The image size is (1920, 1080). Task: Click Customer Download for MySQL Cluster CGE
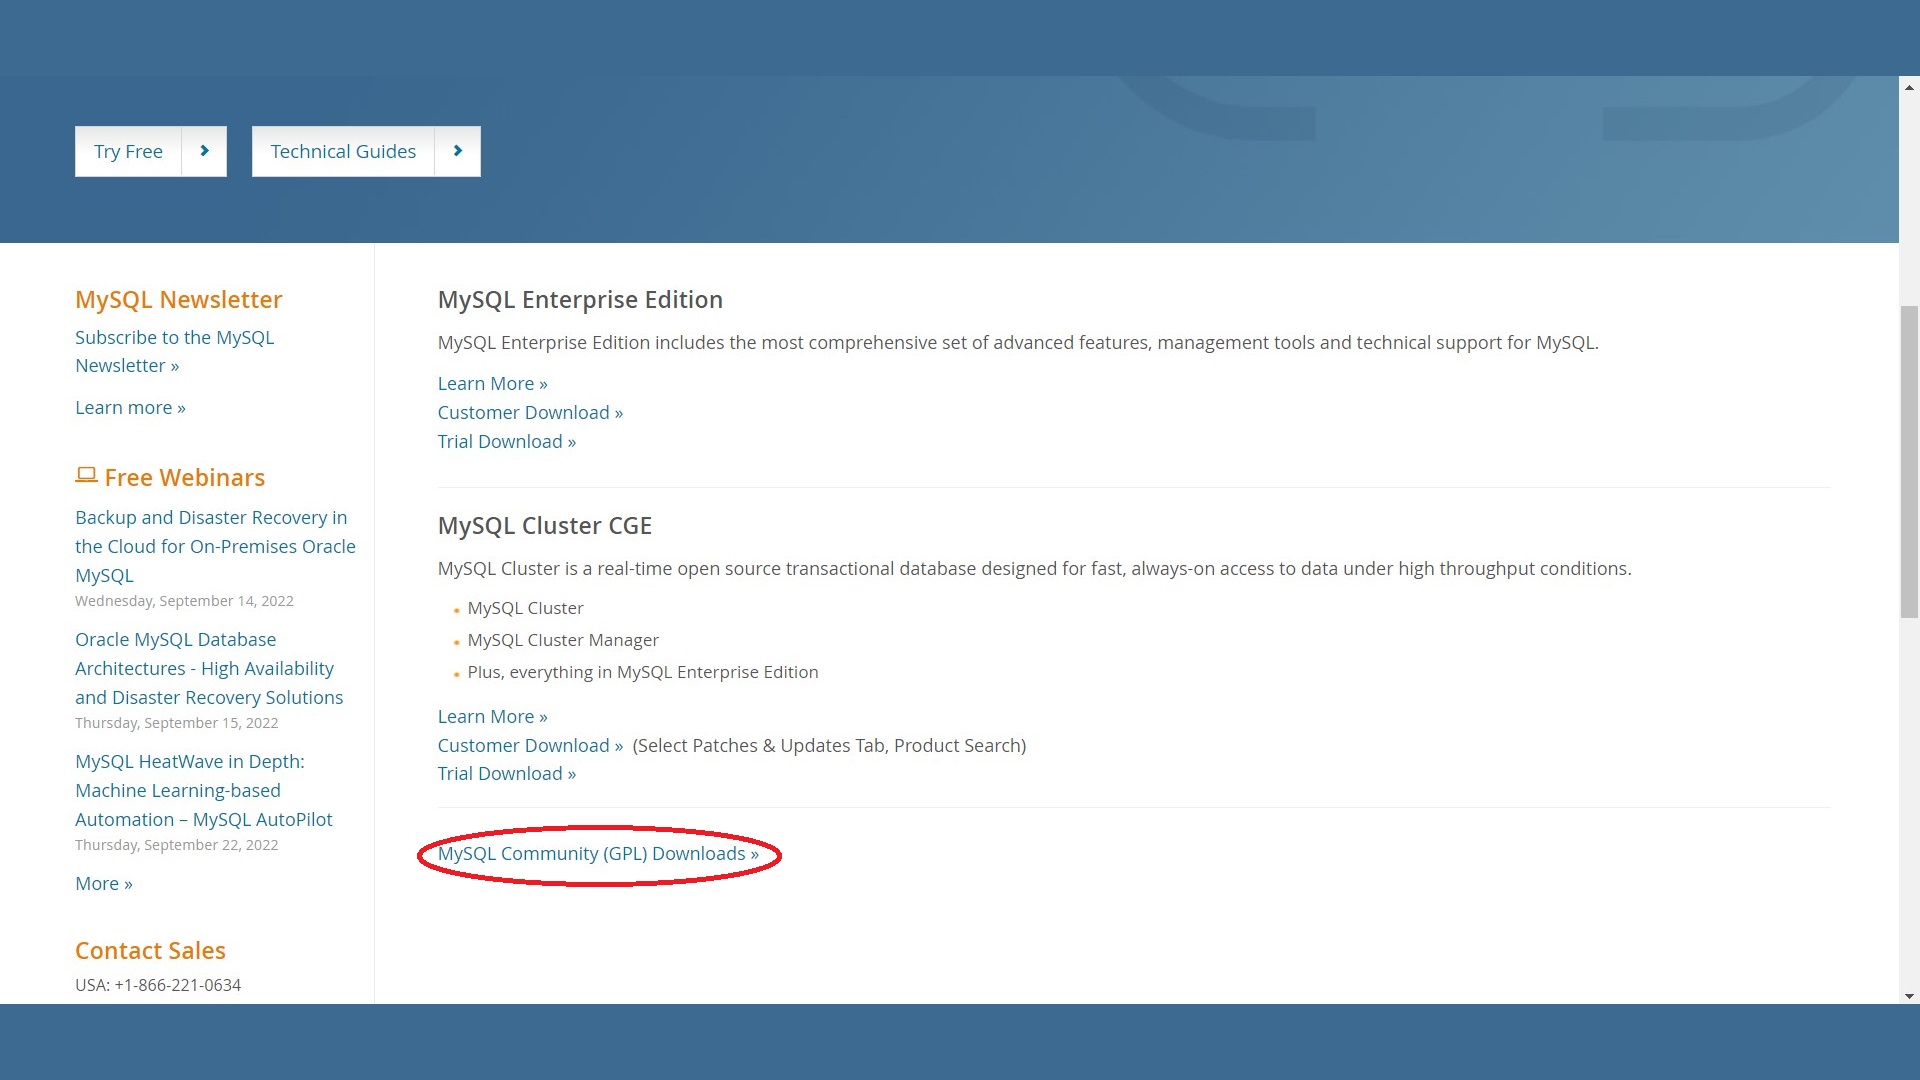(x=530, y=744)
